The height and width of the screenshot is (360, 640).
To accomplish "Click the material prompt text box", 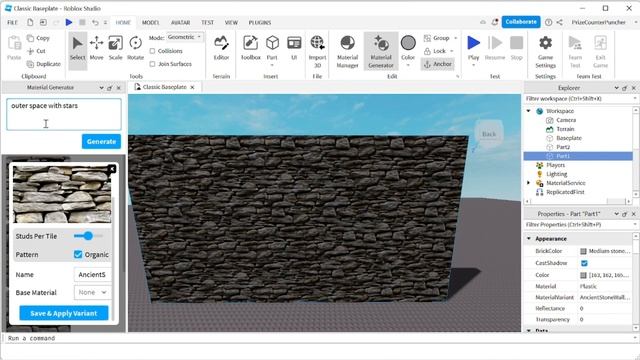I will pos(64,114).
